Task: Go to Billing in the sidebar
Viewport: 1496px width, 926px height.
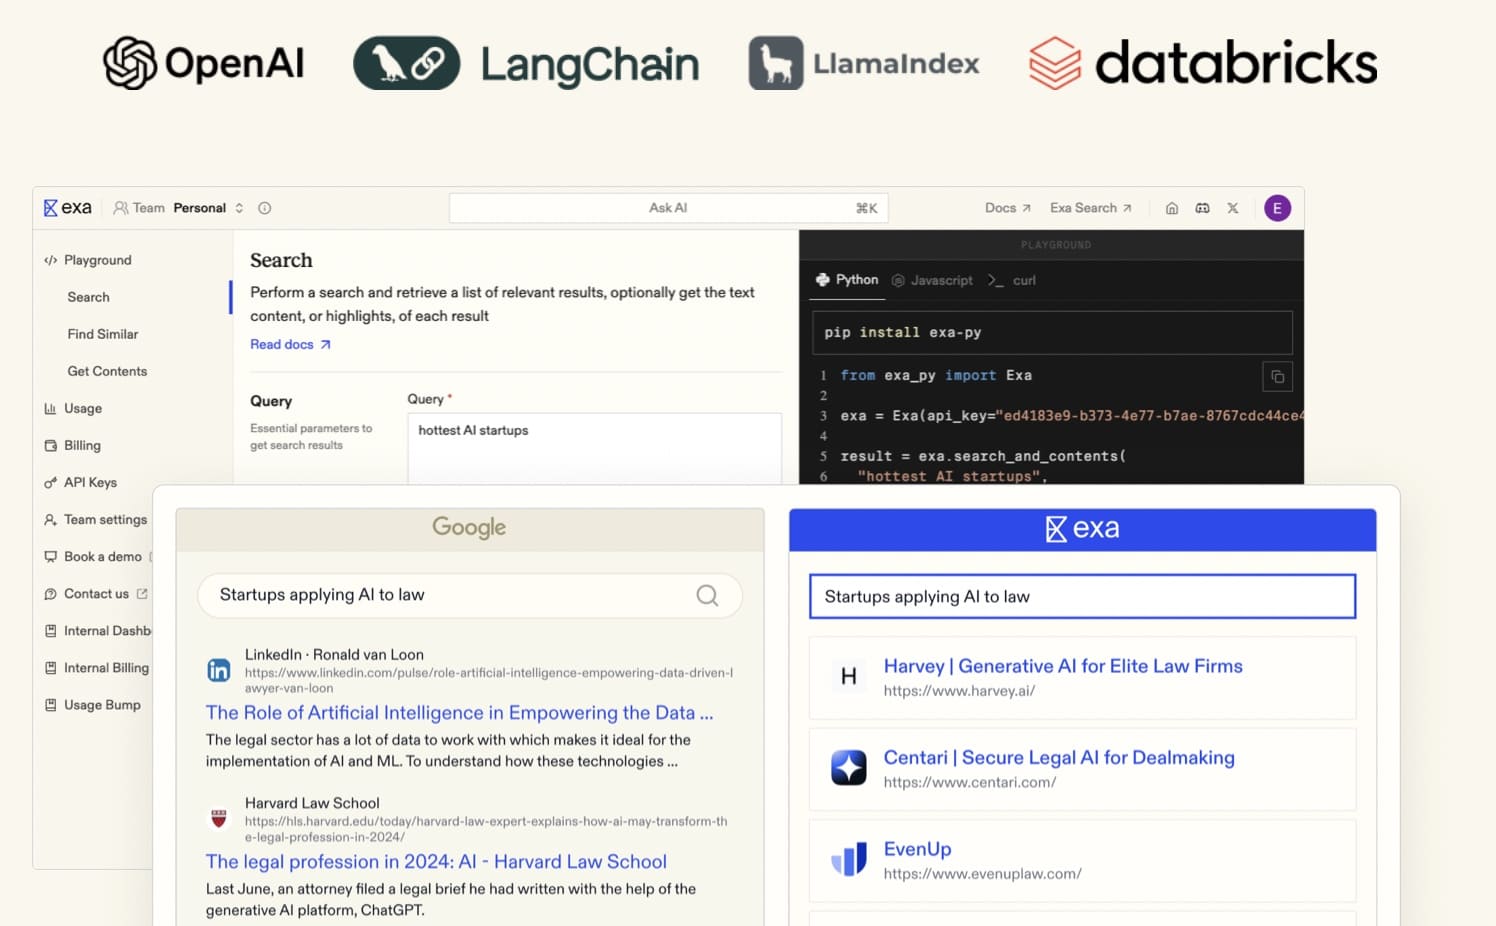Action: click(82, 445)
